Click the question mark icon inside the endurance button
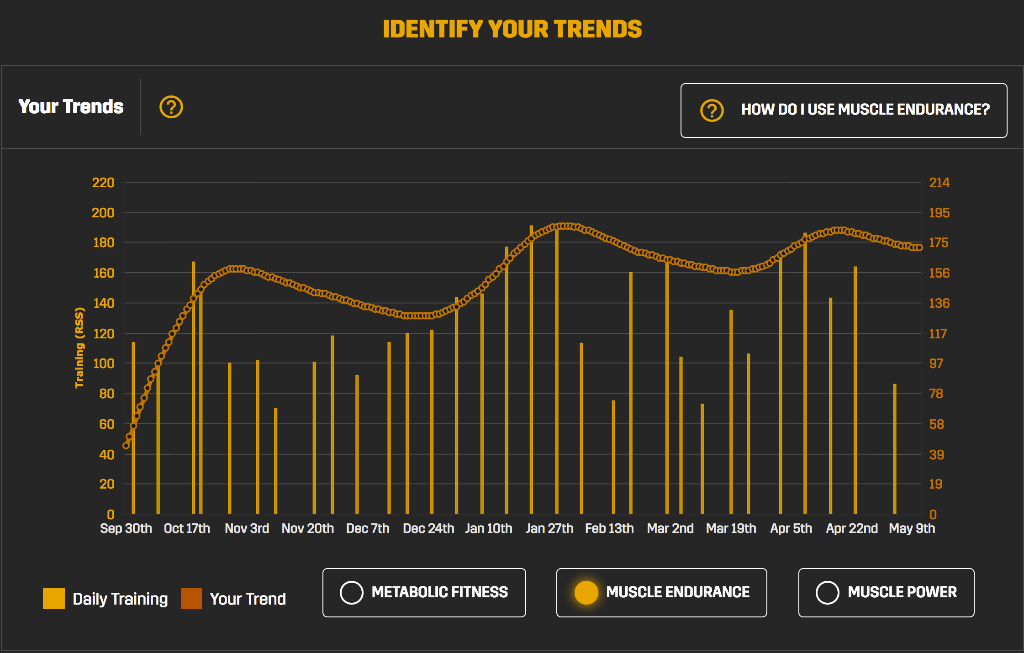 (x=711, y=111)
